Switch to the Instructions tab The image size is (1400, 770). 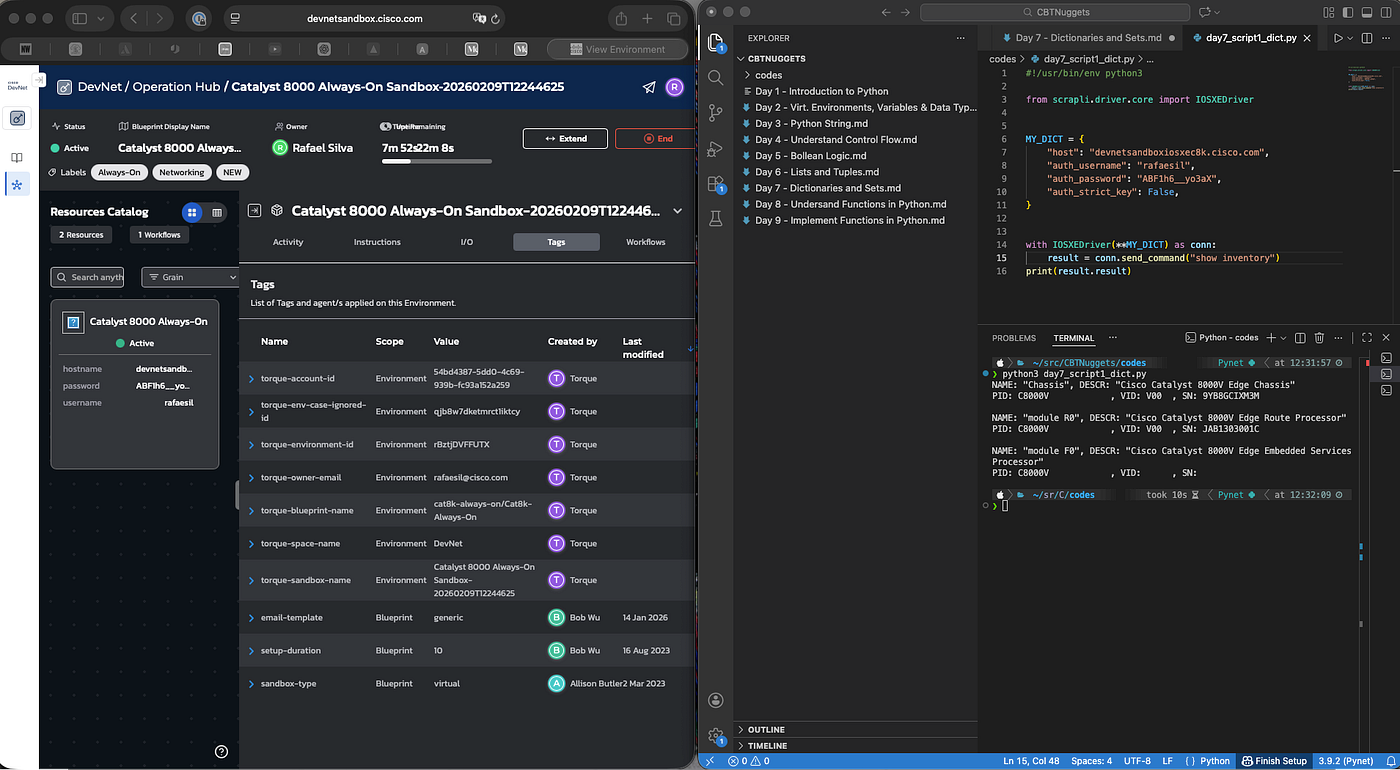tap(377, 242)
